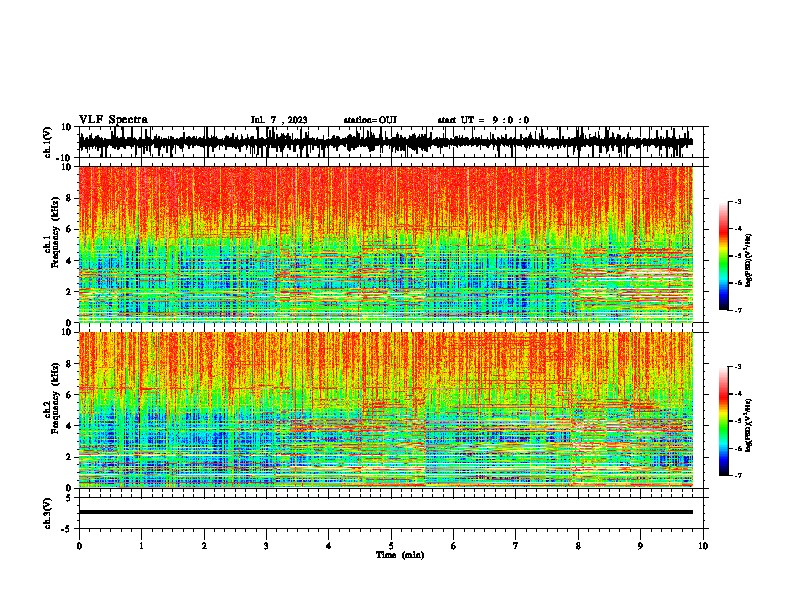This screenshot has height=612, width=792.
Task: Click the "1" tick on the time axis
Action: coord(141,546)
